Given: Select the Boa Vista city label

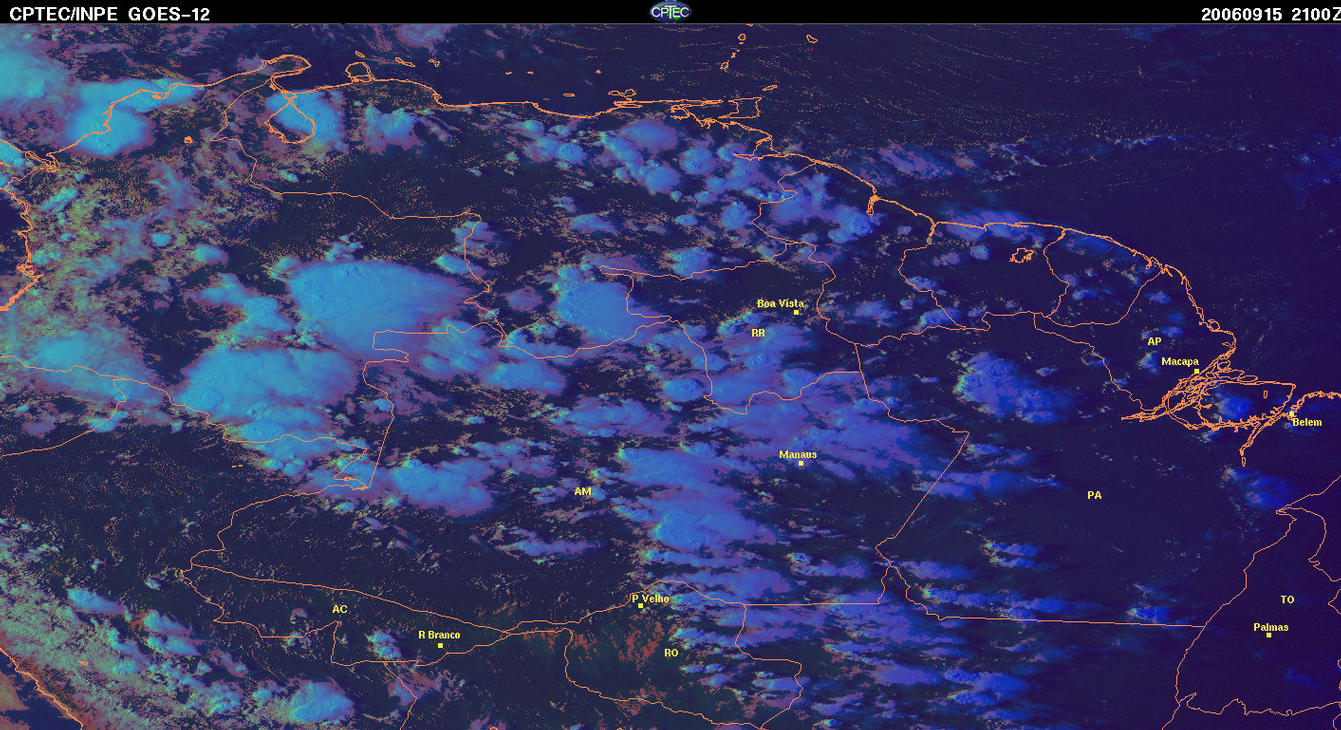Looking at the screenshot, I should [x=780, y=303].
